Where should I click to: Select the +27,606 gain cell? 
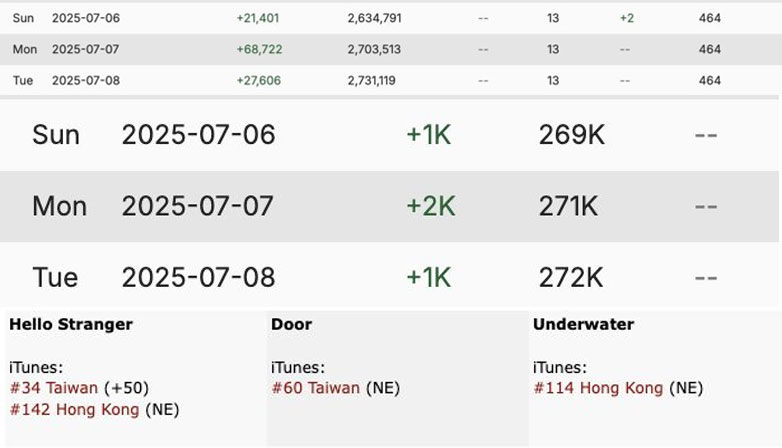point(258,80)
